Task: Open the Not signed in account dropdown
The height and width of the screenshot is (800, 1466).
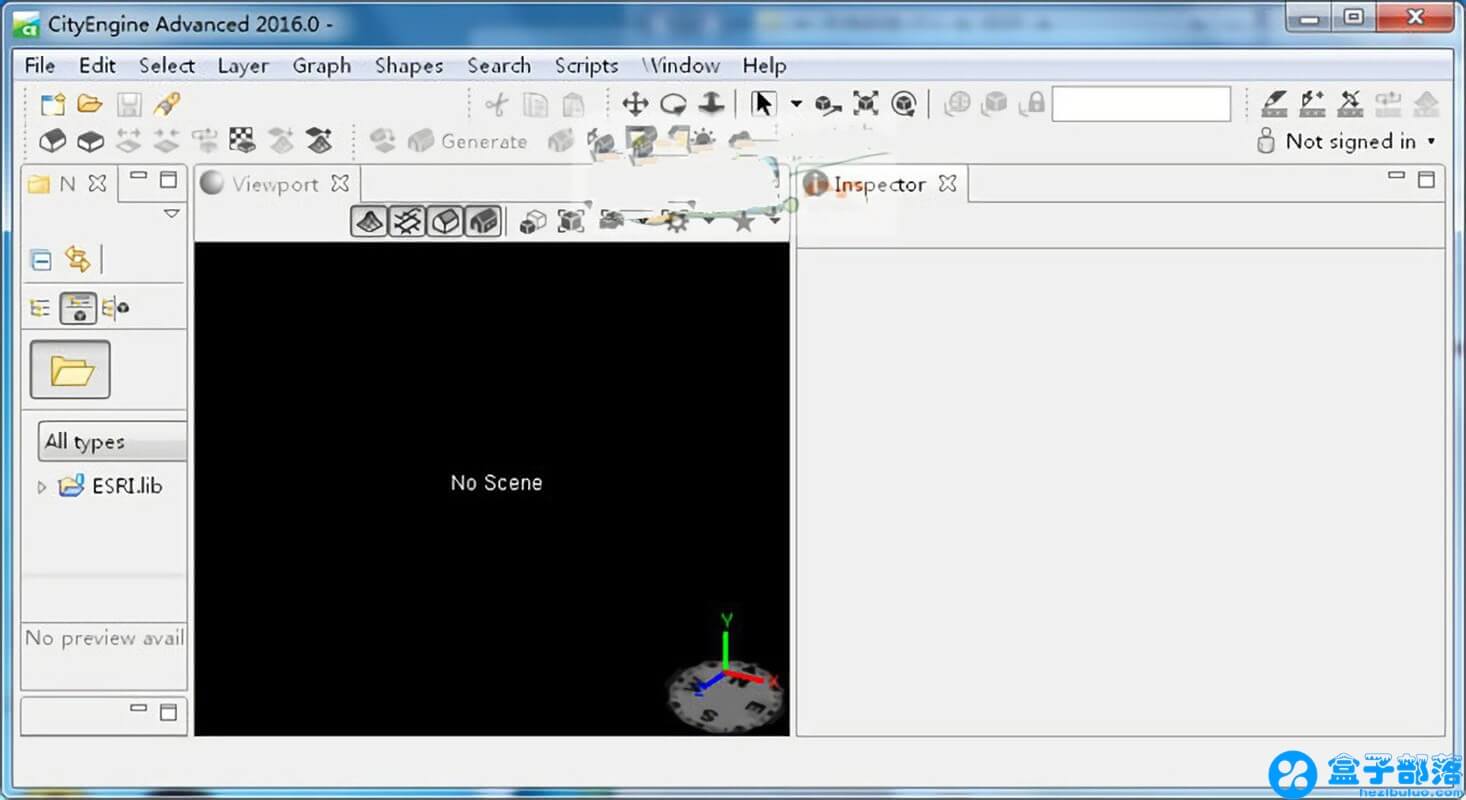Action: [1346, 142]
